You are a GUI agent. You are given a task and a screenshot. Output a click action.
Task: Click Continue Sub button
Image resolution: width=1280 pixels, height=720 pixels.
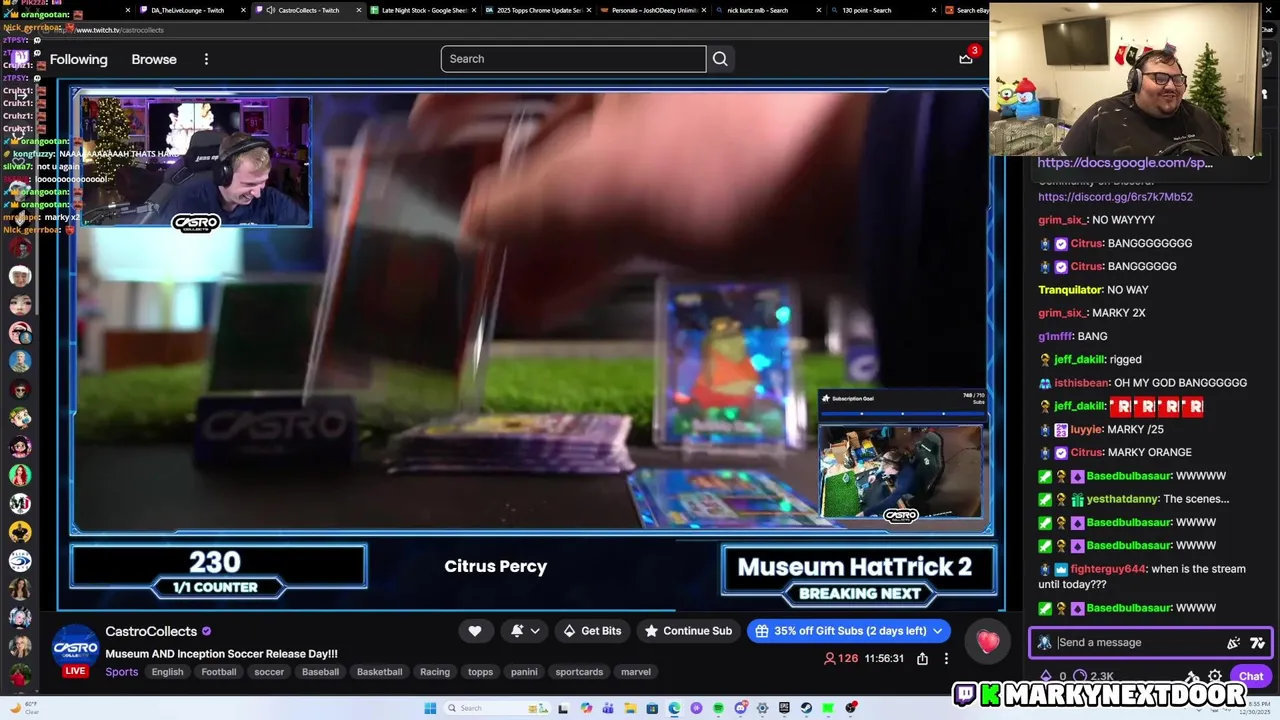coord(688,631)
